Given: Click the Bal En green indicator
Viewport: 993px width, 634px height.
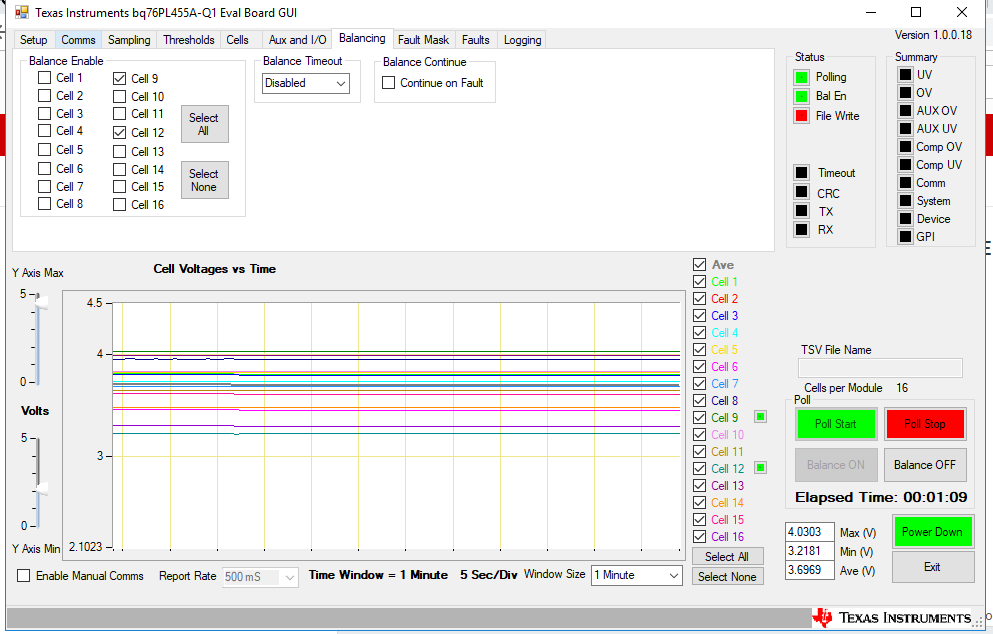Looking at the screenshot, I should (x=801, y=96).
